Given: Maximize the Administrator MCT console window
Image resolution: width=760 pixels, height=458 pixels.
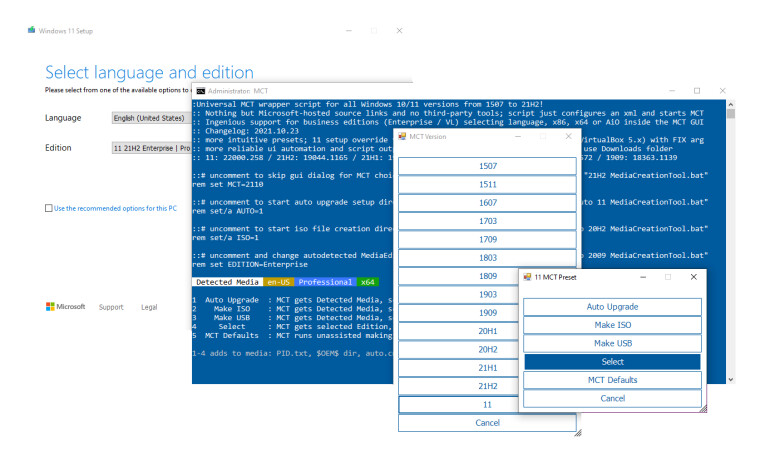Looking at the screenshot, I should pyautogui.click(x=696, y=91).
